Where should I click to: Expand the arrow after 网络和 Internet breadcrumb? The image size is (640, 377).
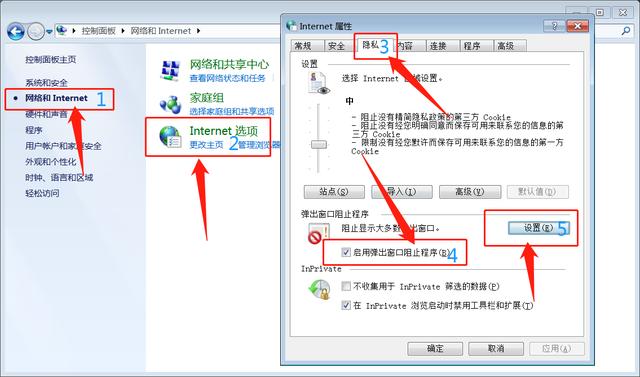click(x=198, y=31)
